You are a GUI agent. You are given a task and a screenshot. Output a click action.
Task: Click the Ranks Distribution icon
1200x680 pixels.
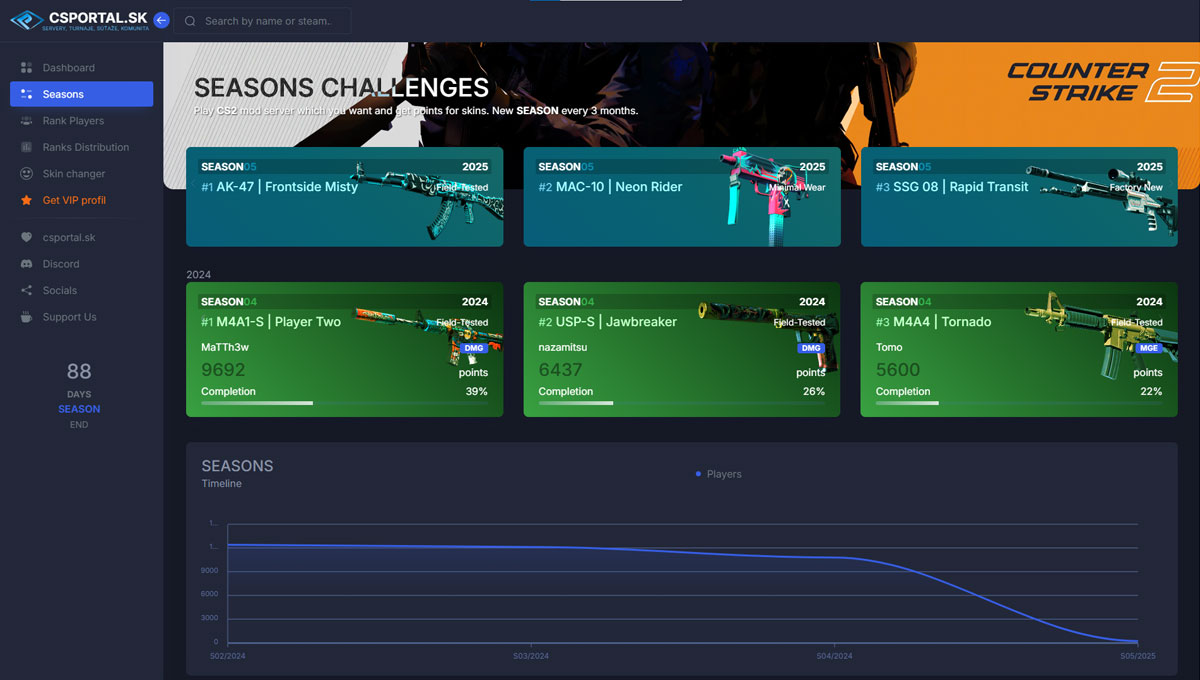tap(27, 147)
